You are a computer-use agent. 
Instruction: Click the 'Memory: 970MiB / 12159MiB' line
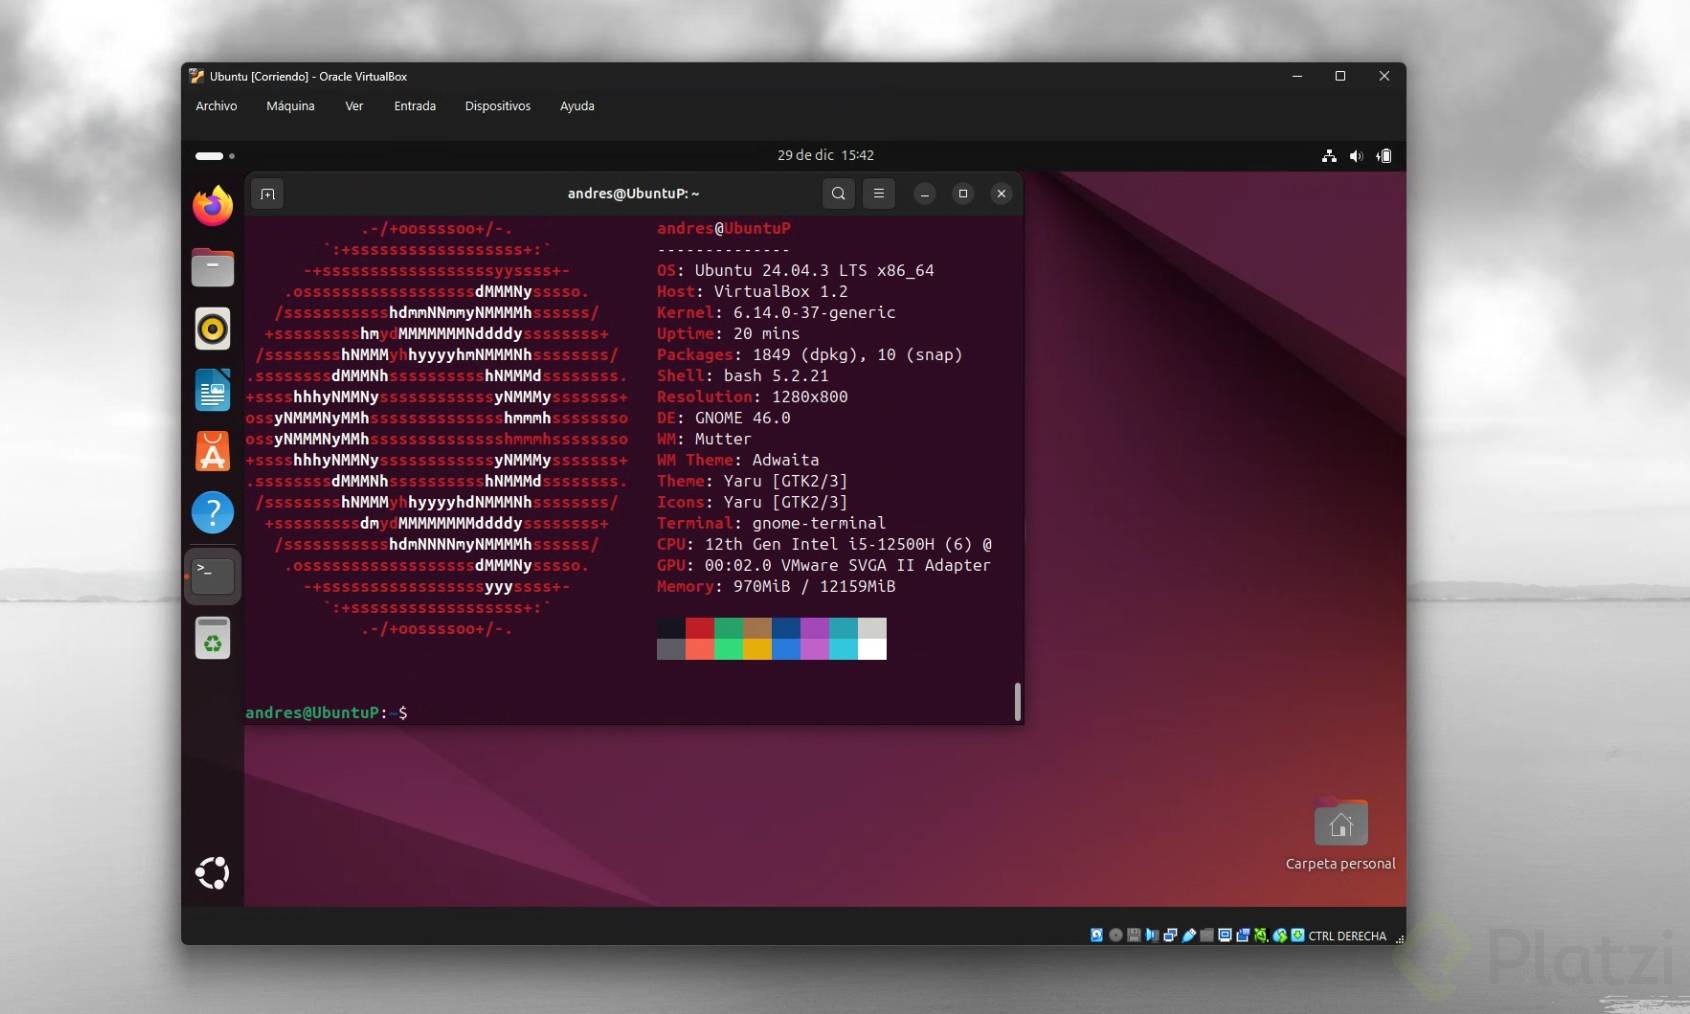point(776,586)
